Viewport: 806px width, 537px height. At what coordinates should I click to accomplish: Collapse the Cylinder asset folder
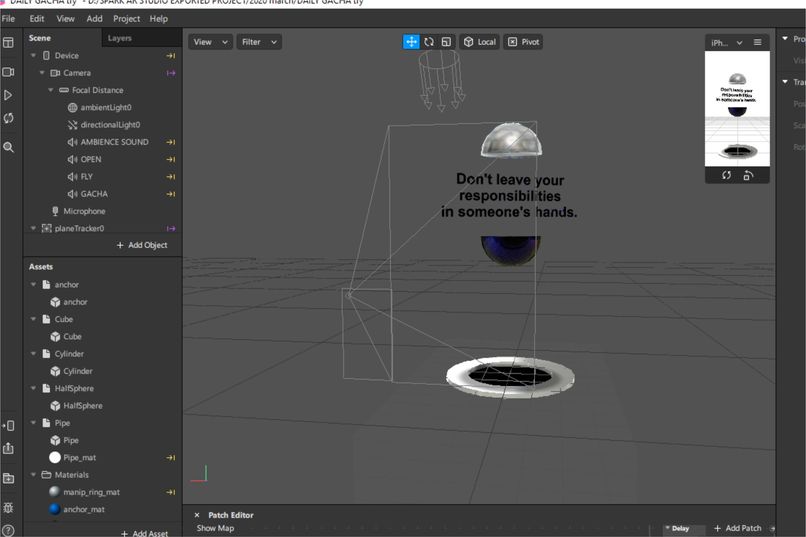(33, 354)
